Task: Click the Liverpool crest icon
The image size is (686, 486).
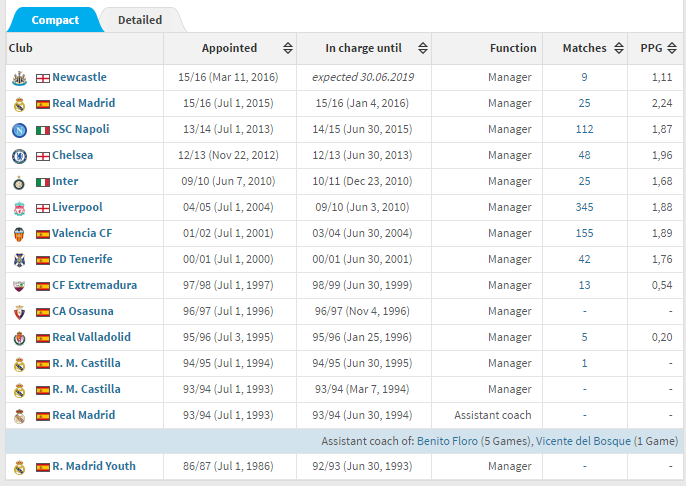Action: (x=19, y=209)
